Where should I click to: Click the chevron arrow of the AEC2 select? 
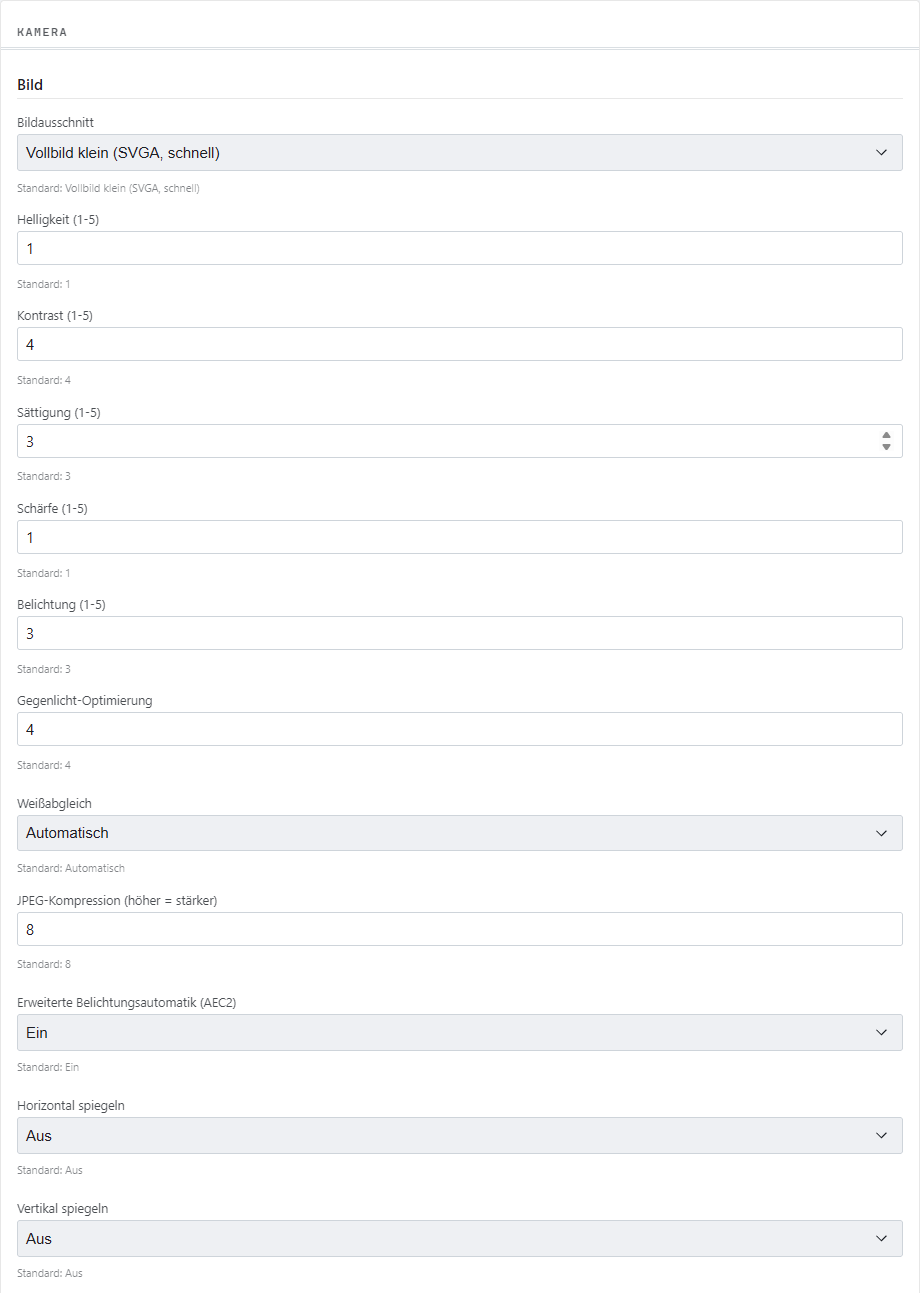pyautogui.click(x=881, y=1033)
